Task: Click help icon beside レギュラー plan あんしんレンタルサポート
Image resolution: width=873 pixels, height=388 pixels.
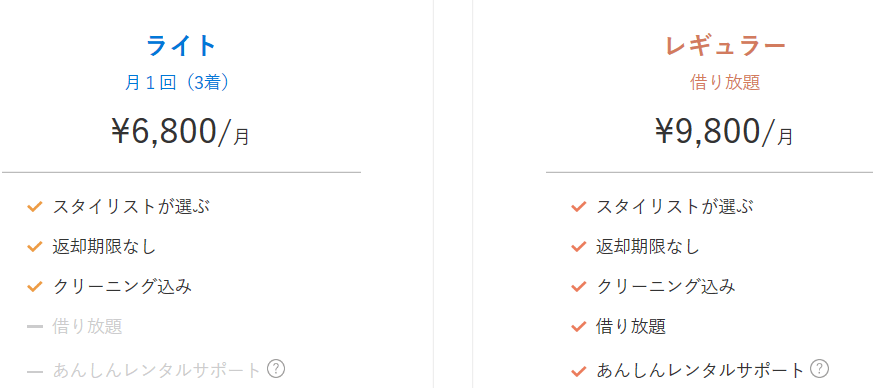Action: coord(820,369)
